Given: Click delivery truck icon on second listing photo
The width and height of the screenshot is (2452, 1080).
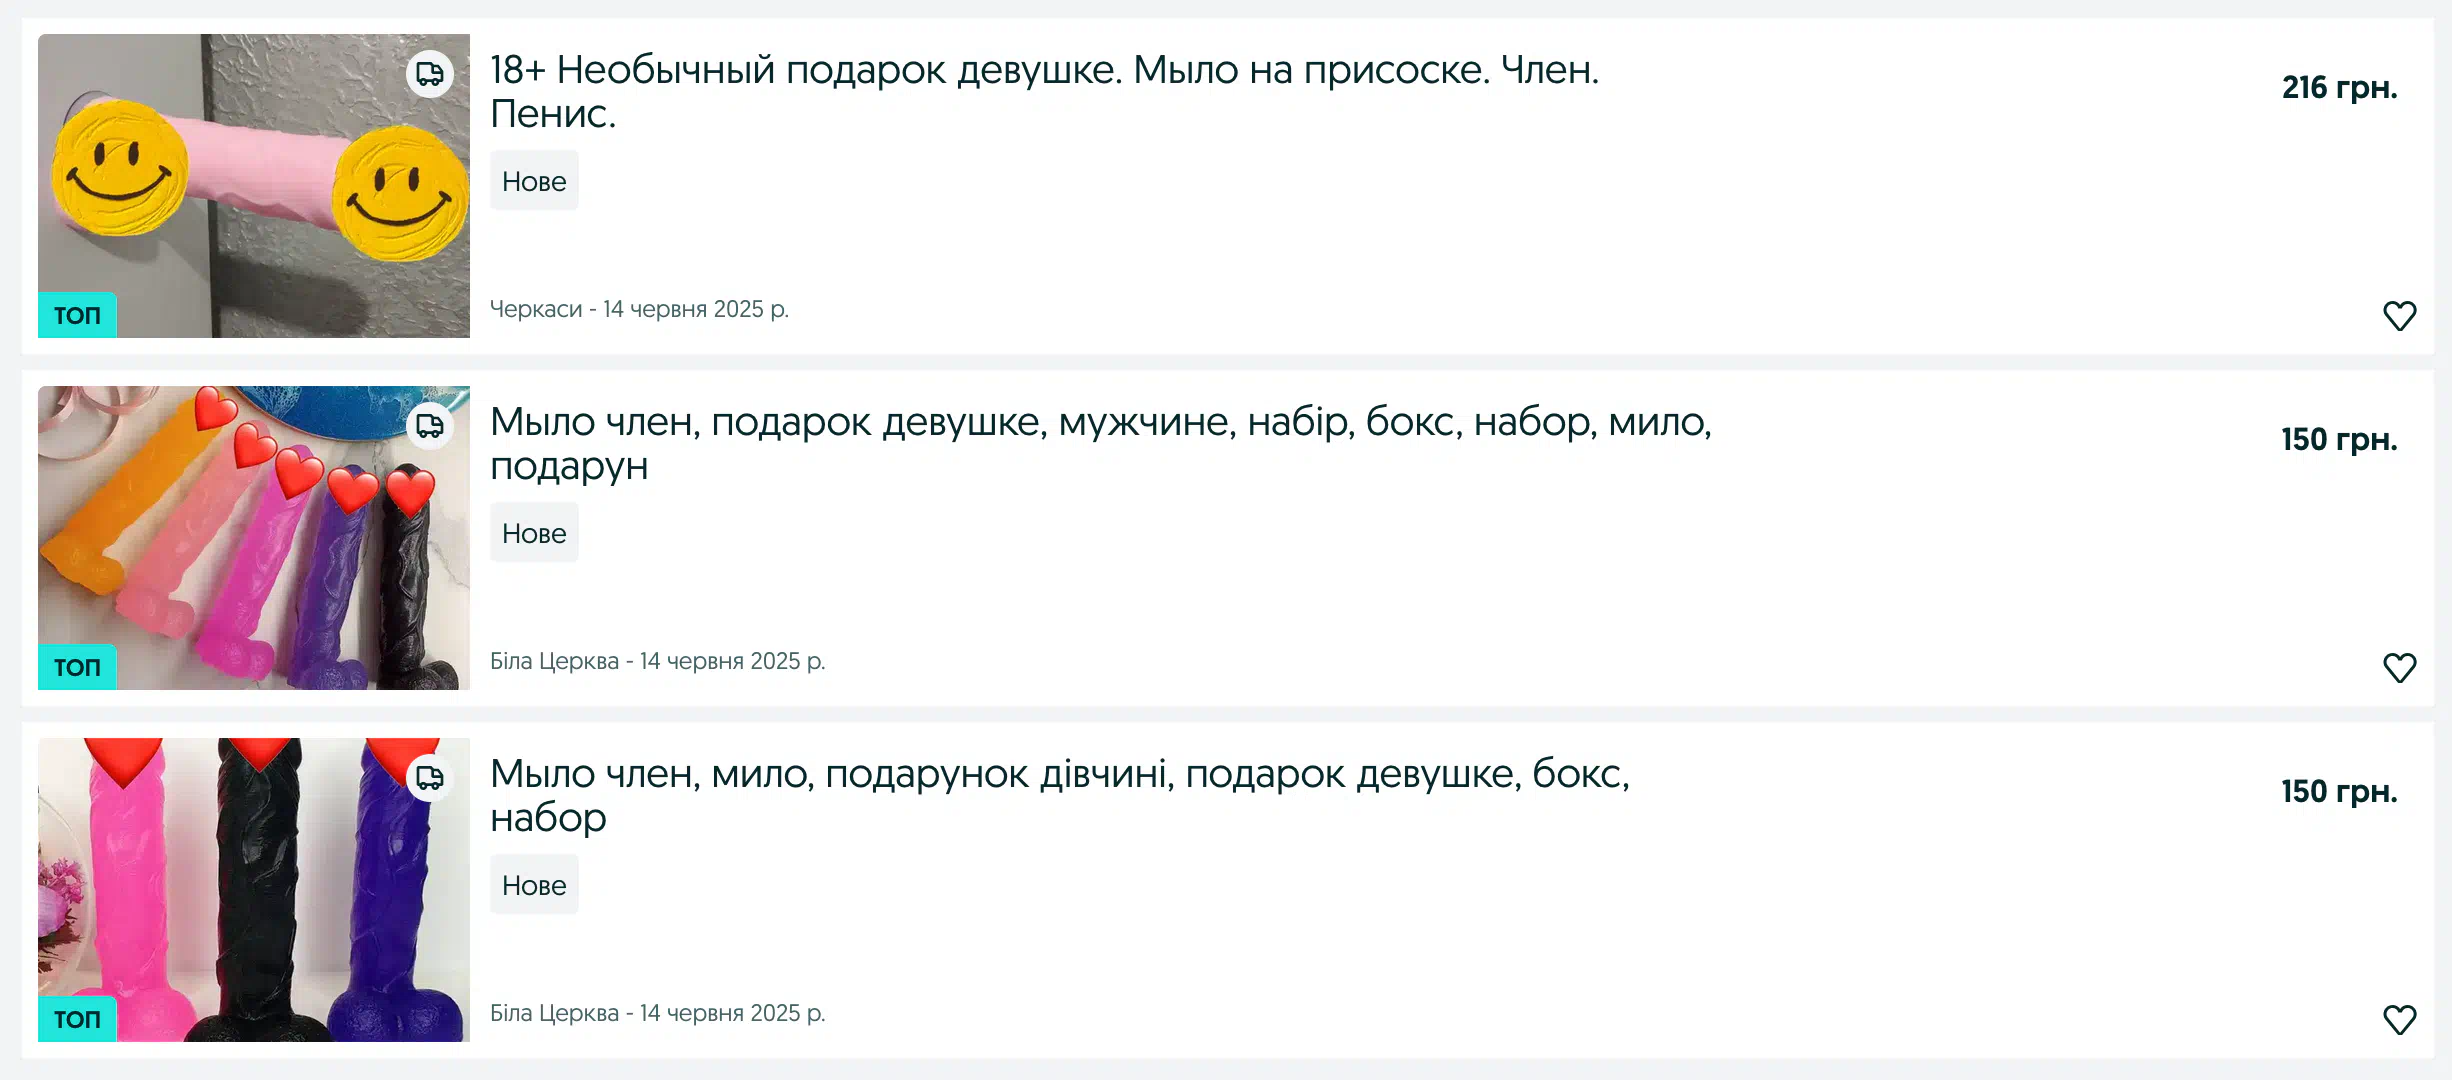Looking at the screenshot, I should (430, 426).
